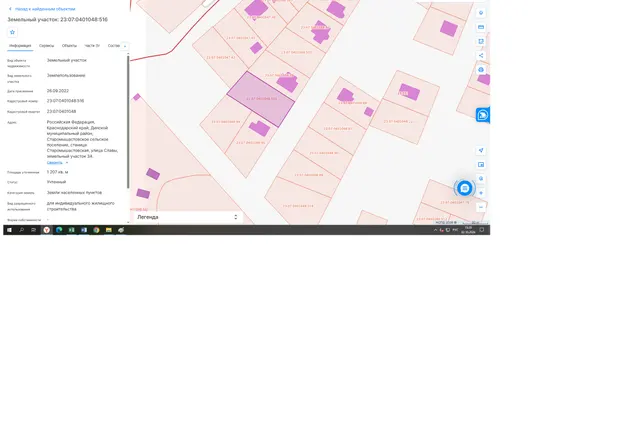The image size is (640, 430).
Task: Click 'для индивидуального жилищного строительства' value
Action: pos(80,206)
